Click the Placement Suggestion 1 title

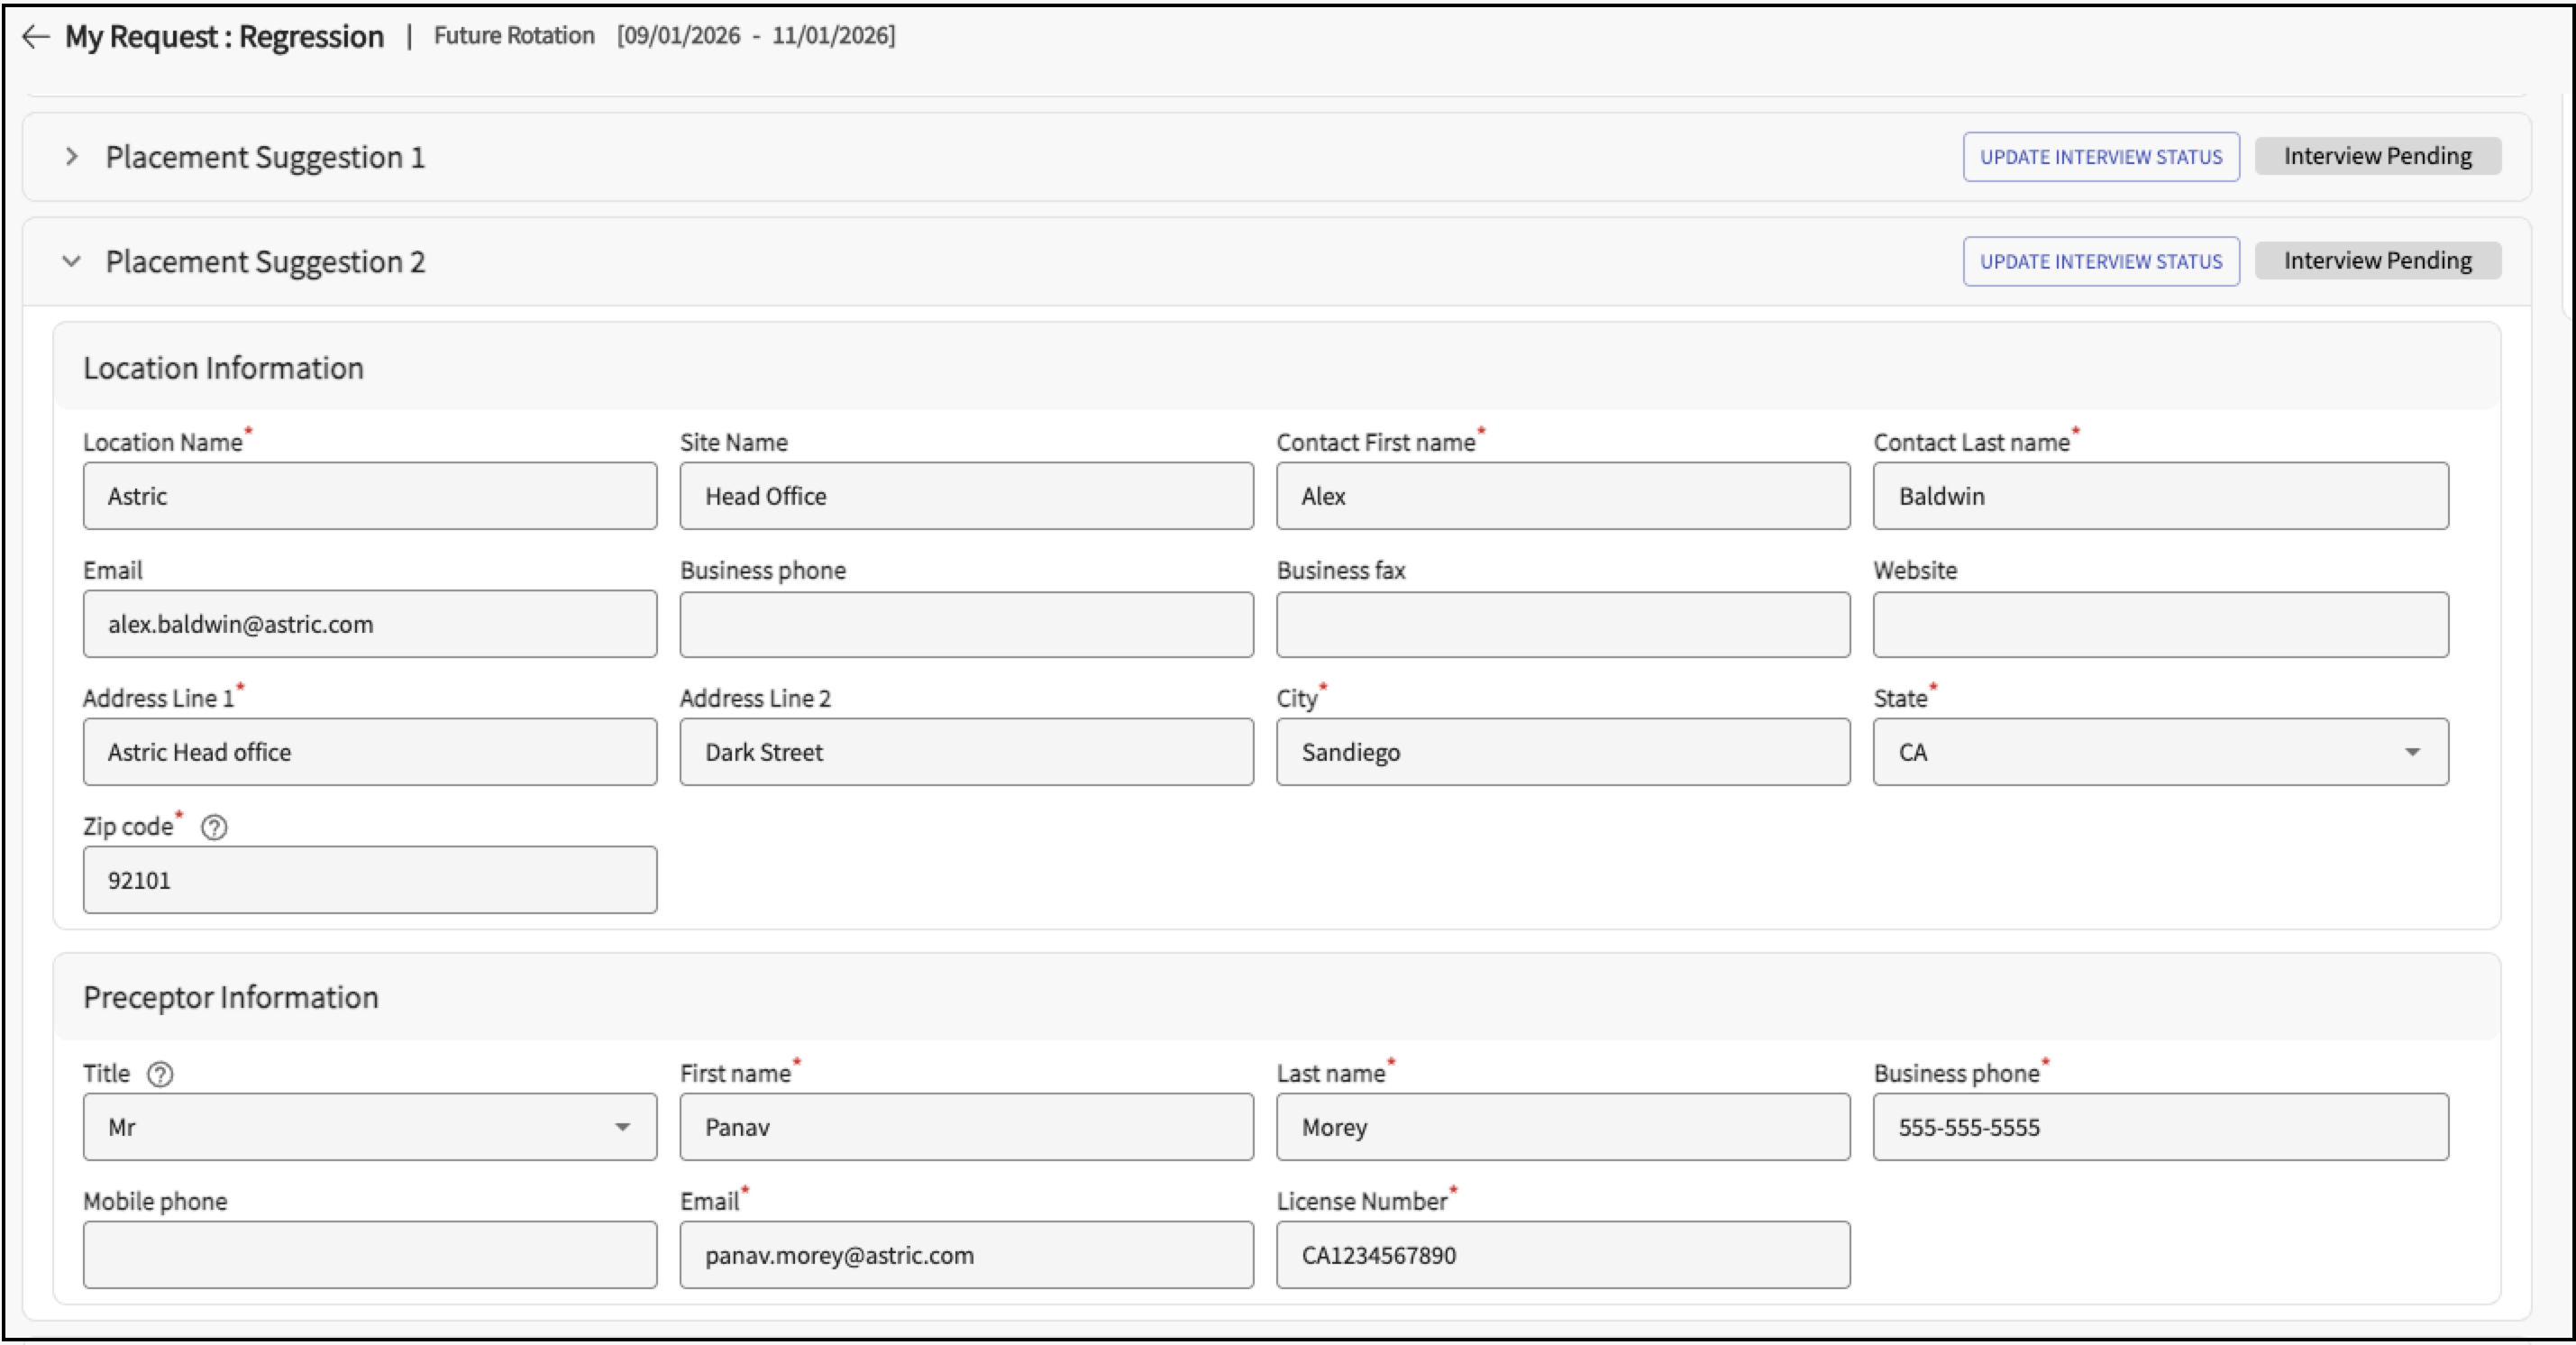tap(265, 158)
